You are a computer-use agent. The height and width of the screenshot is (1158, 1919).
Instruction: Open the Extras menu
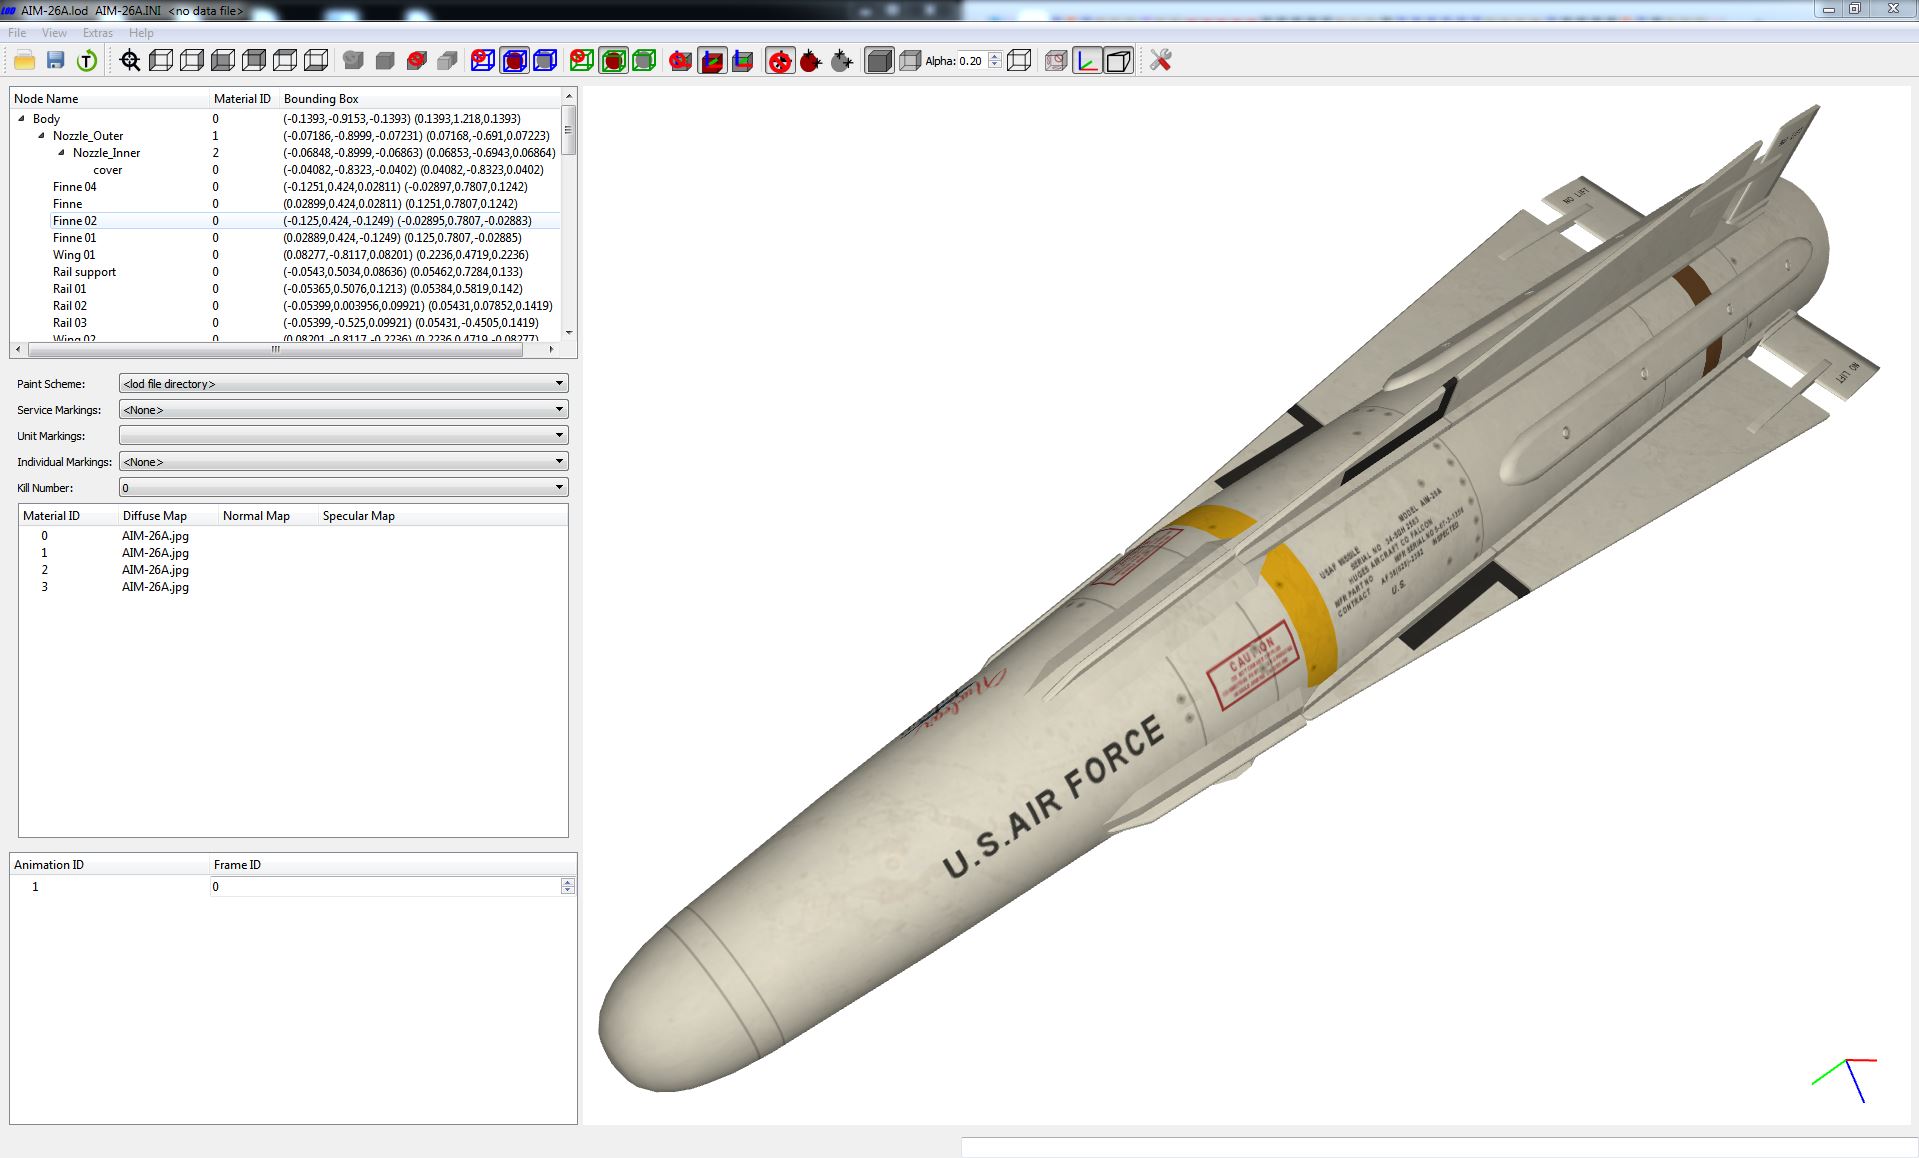tap(98, 33)
